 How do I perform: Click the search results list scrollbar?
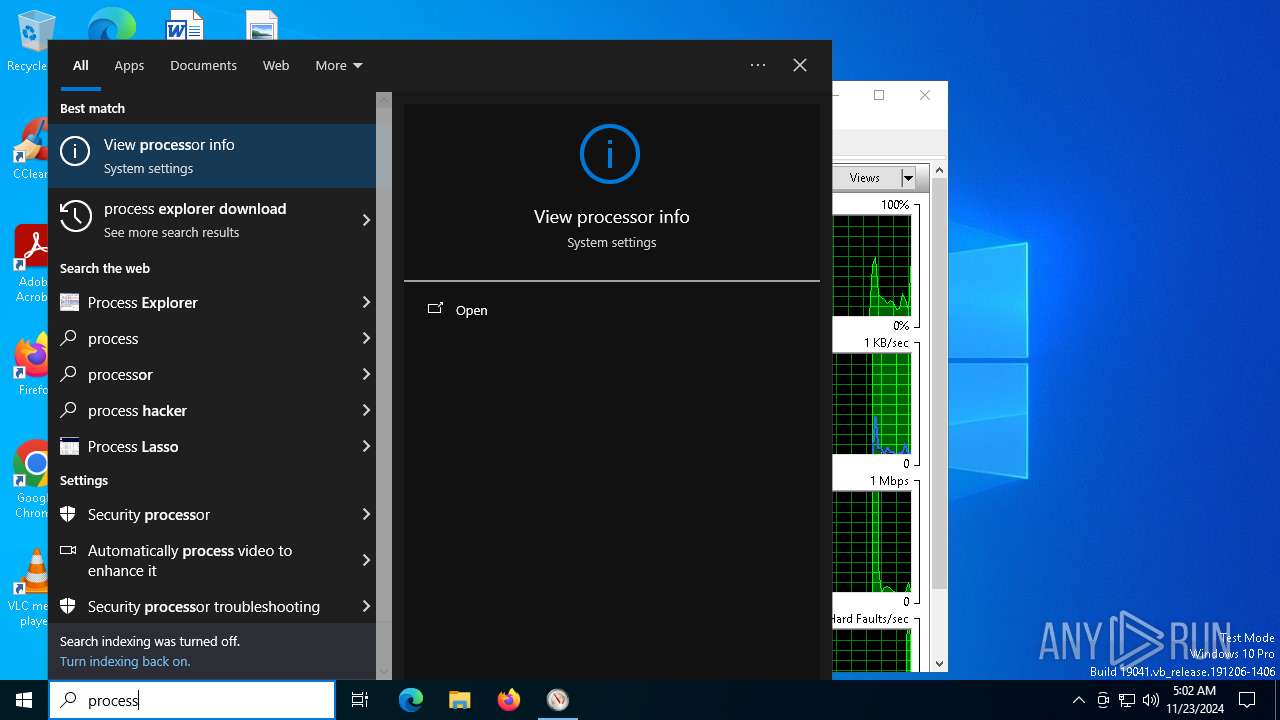pos(384,387)
